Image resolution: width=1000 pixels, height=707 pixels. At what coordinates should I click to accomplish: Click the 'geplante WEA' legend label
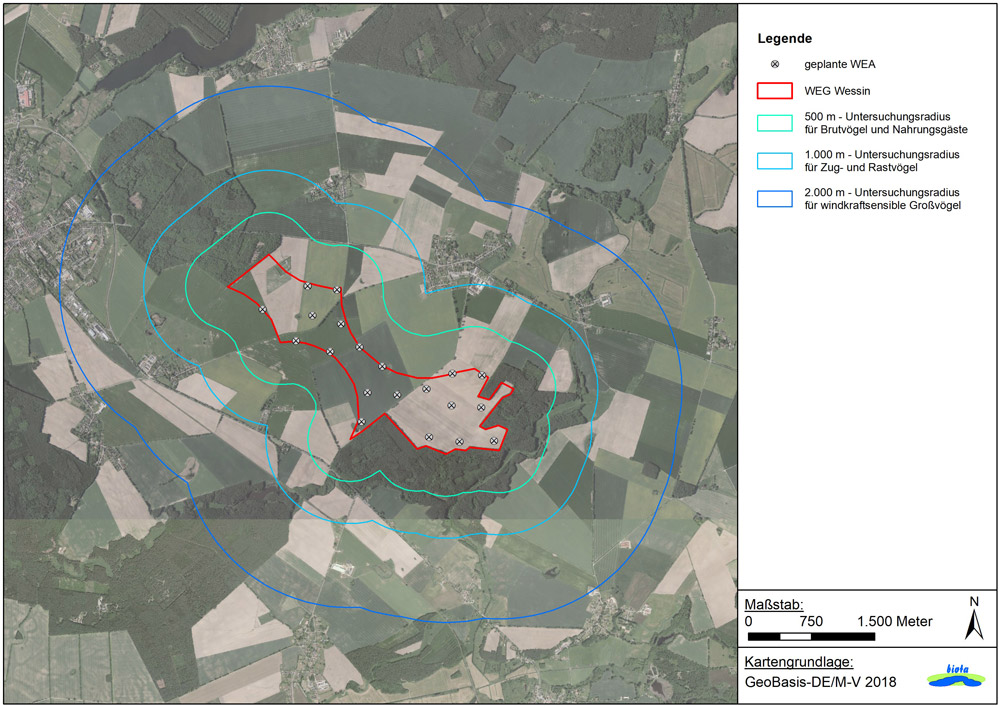tap(840, 64)
